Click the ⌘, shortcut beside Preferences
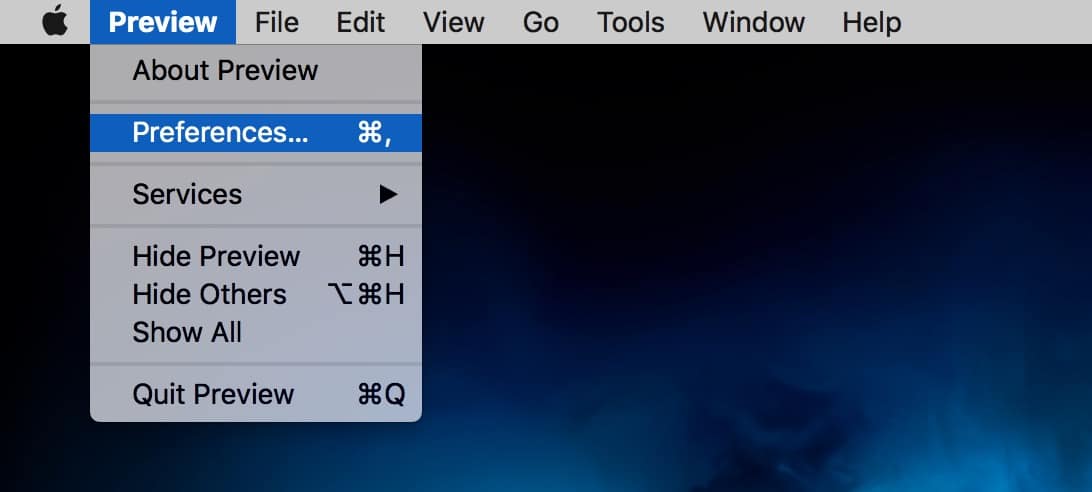Image resolution: width=1092 pixels, height=492 pixels. 373,133
